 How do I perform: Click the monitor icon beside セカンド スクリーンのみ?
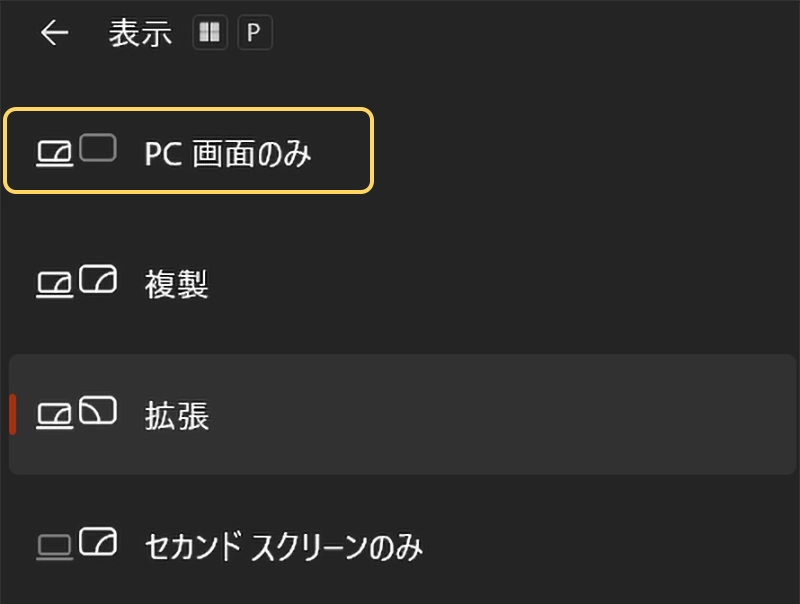[x=98, y=541]
